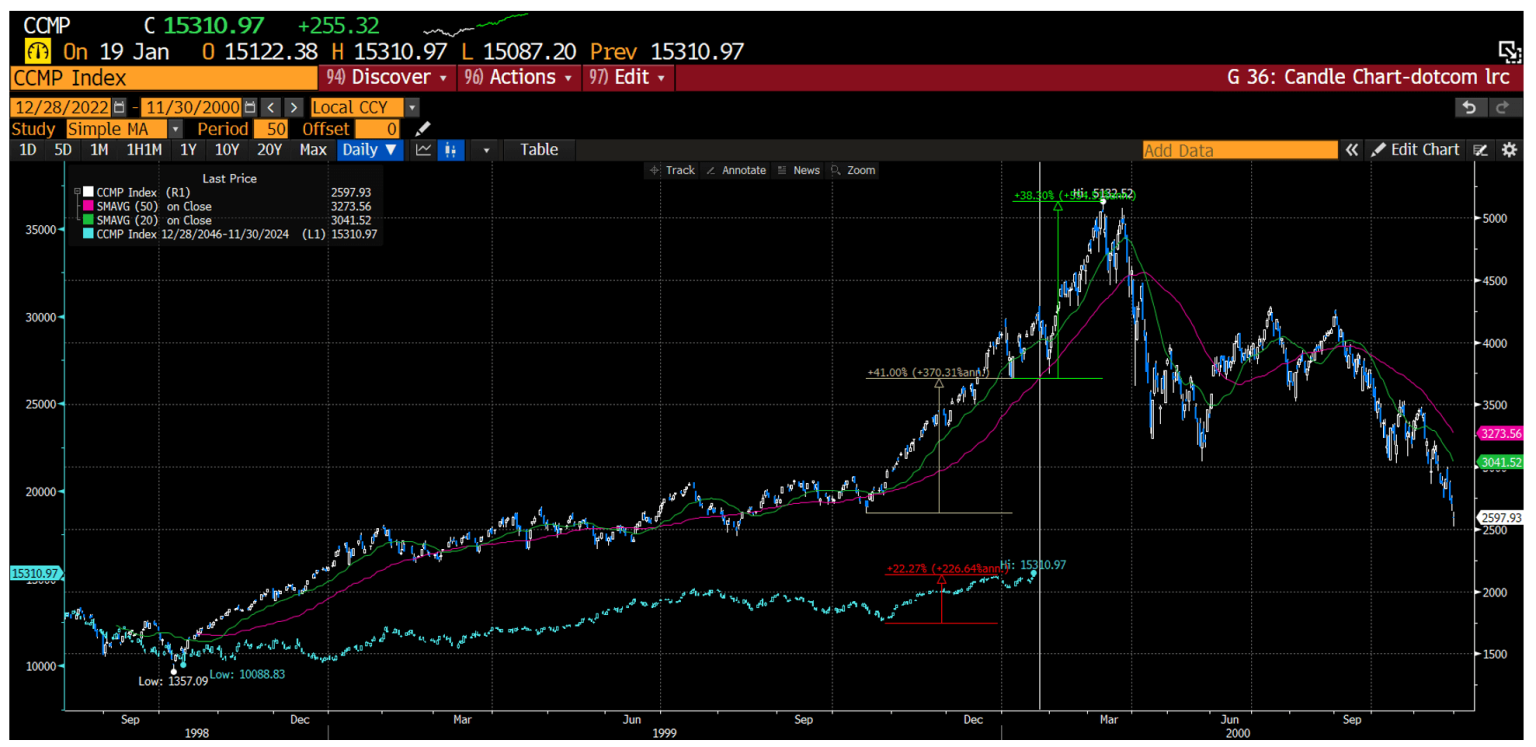This screenshot has width=1536, height=747.
Task: Activate the Track crosshair tool
Action: tap(673, 170)
